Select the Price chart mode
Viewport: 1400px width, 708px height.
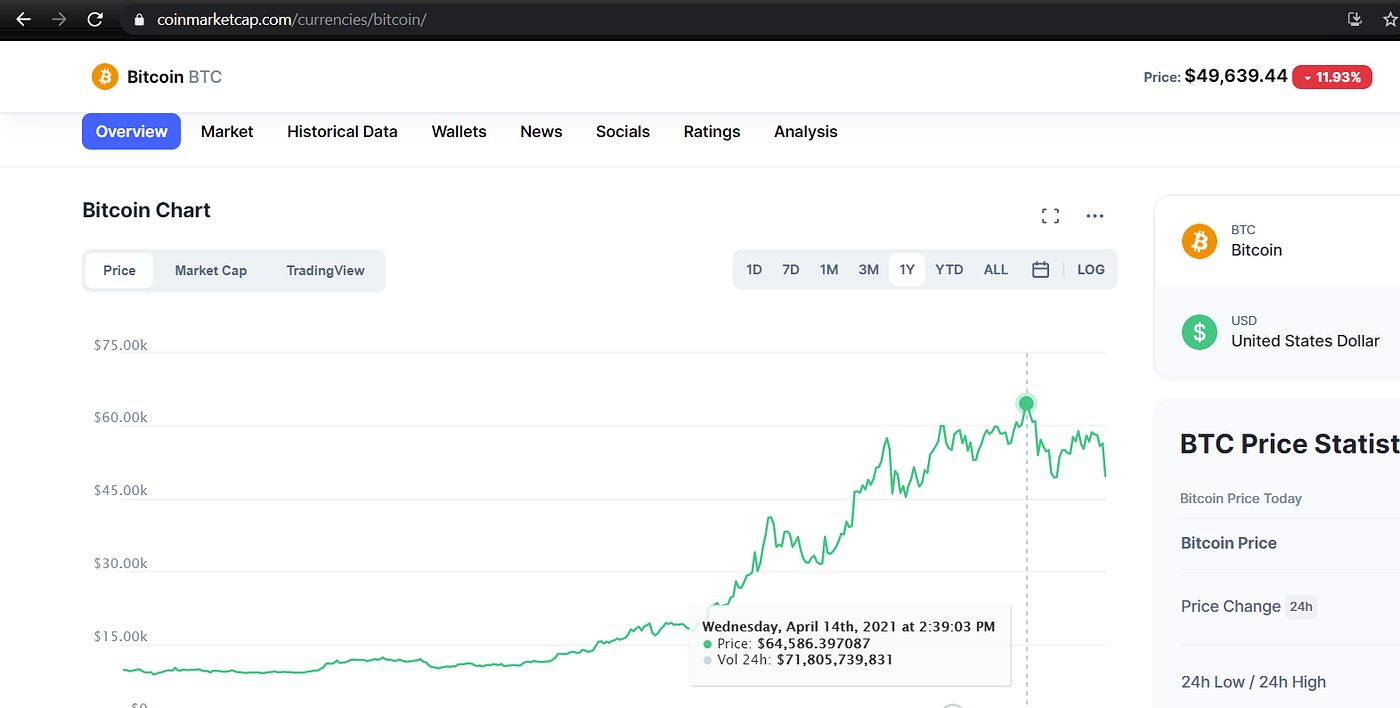tap(119, 270)
